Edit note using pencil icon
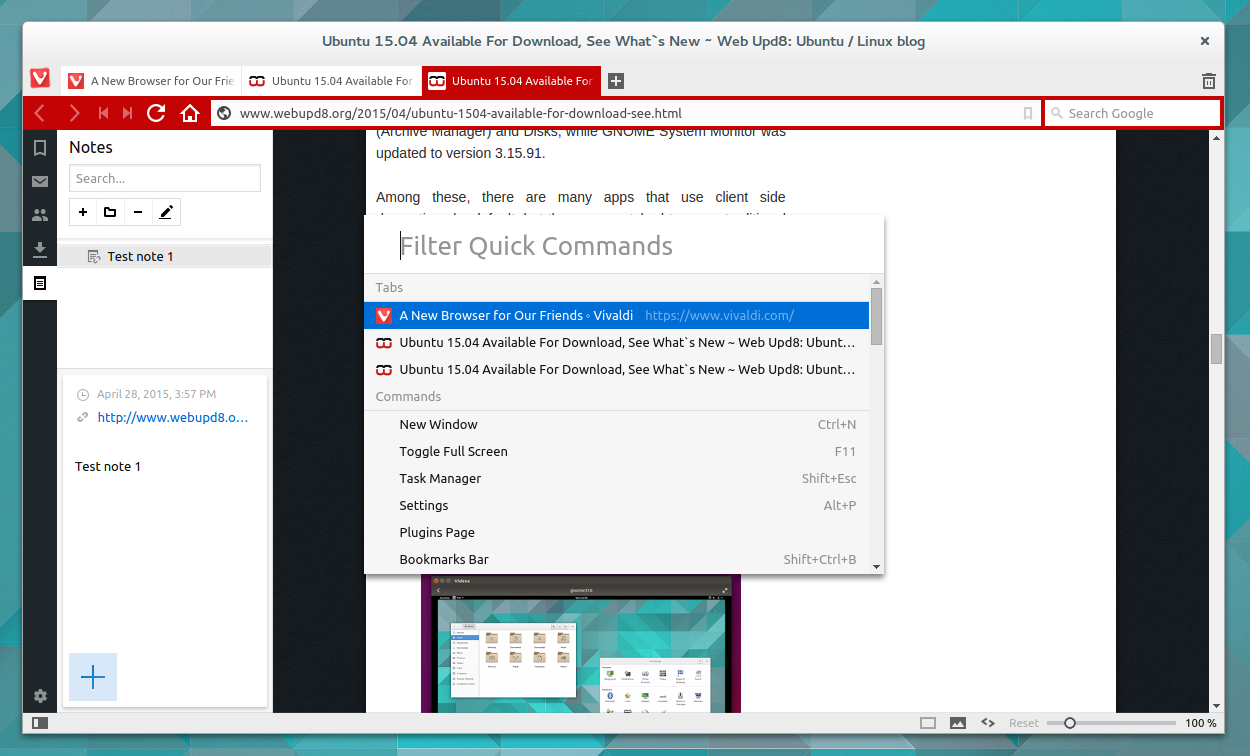The height and width of the screenshot is (756, 1250). coord(166,212)
